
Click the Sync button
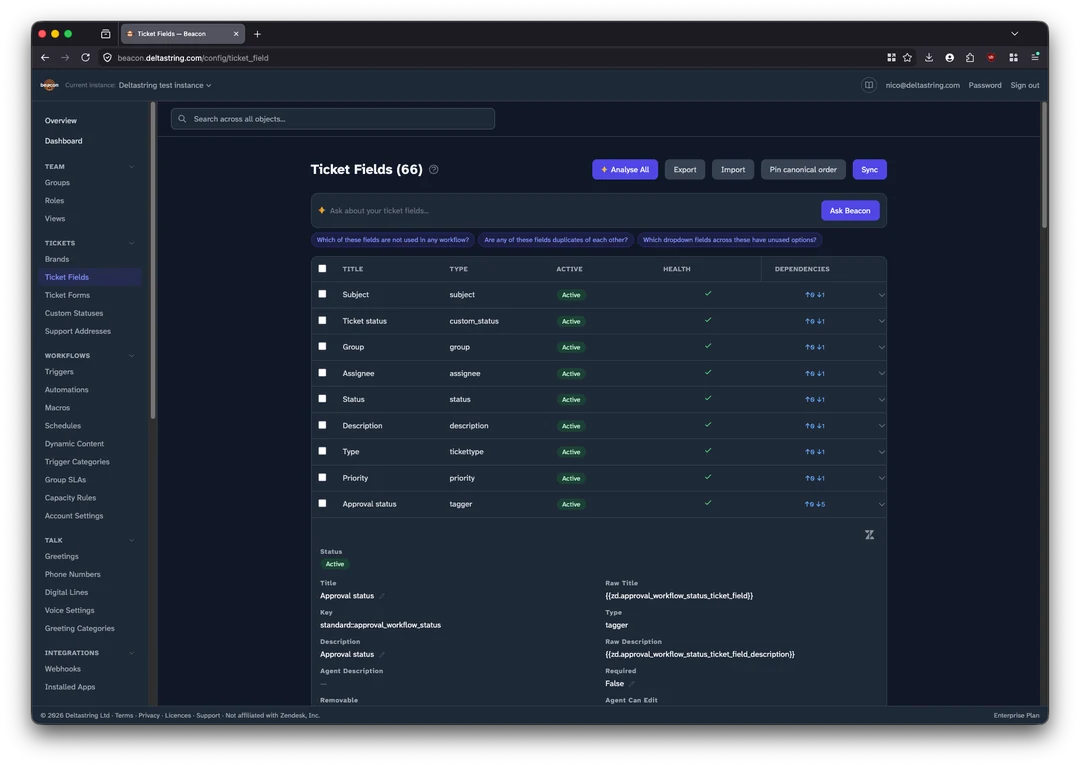(x=869, y=169)
